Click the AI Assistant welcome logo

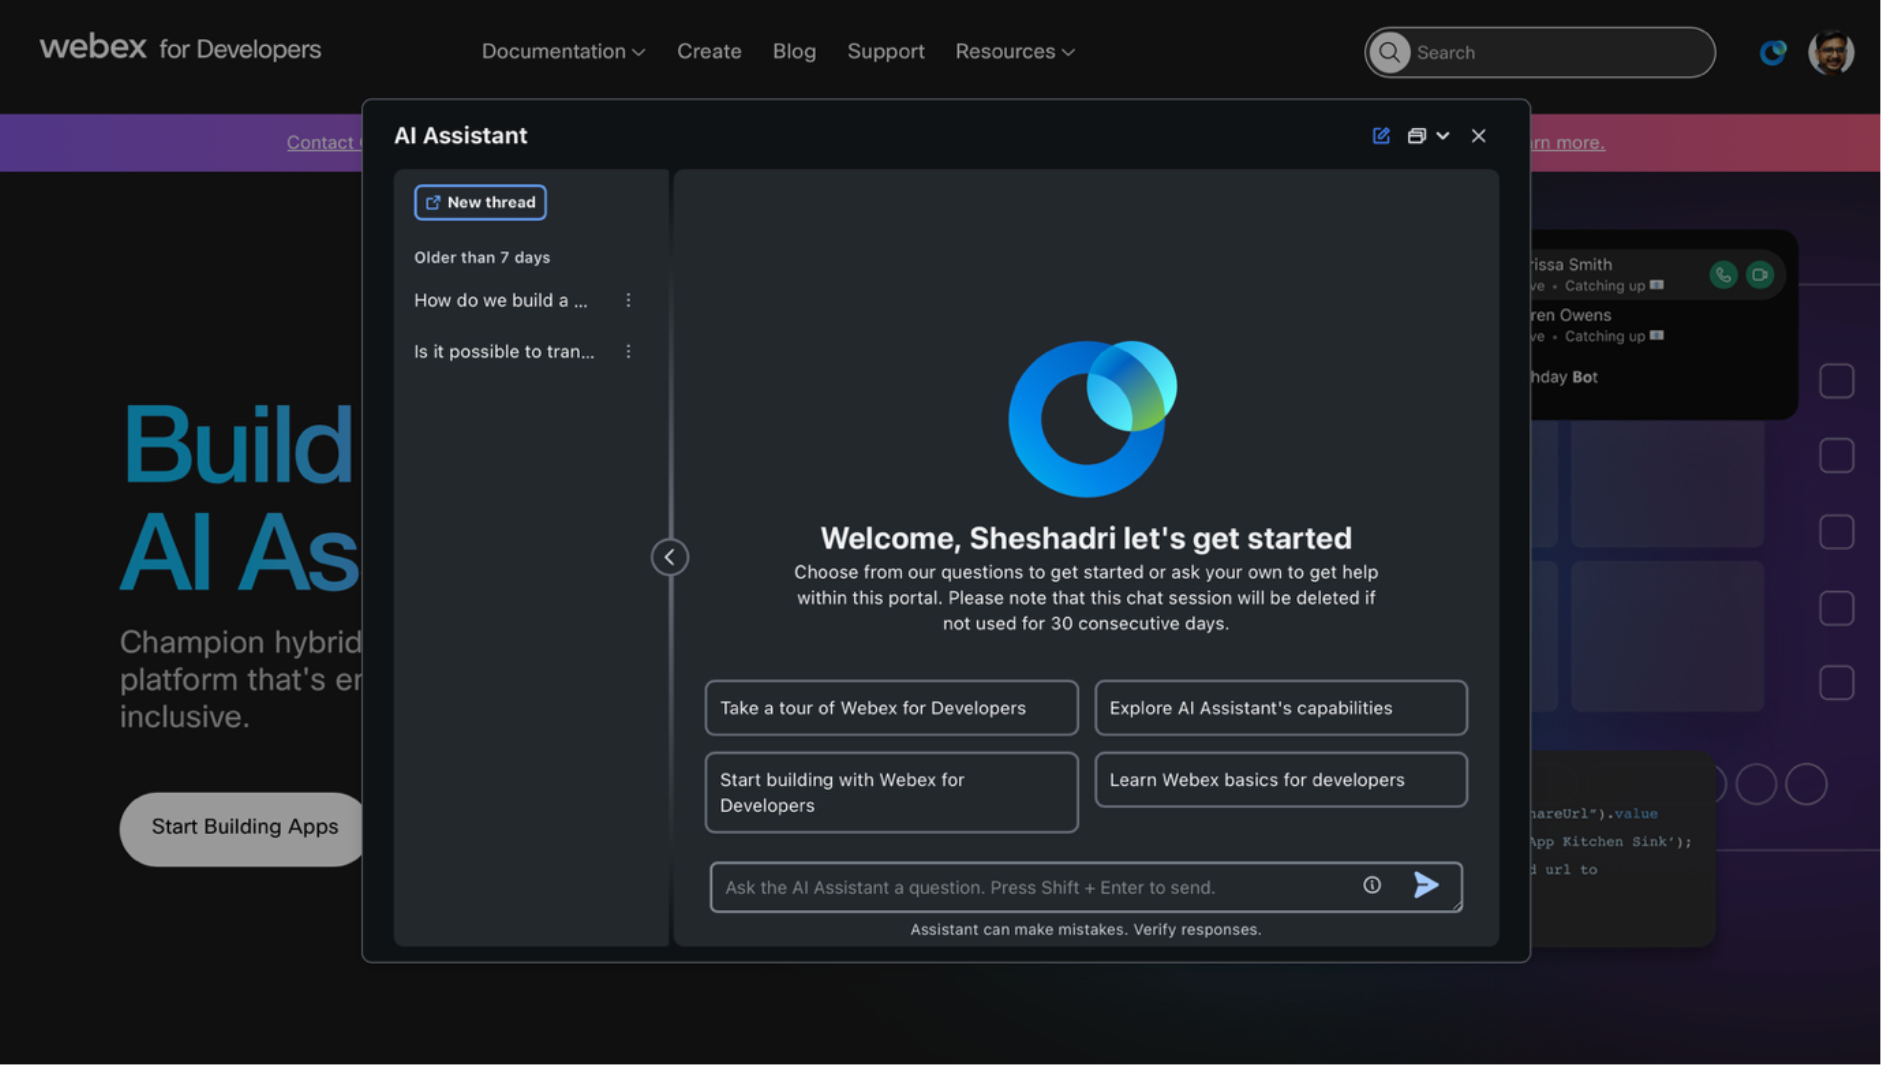[1091, 418]
